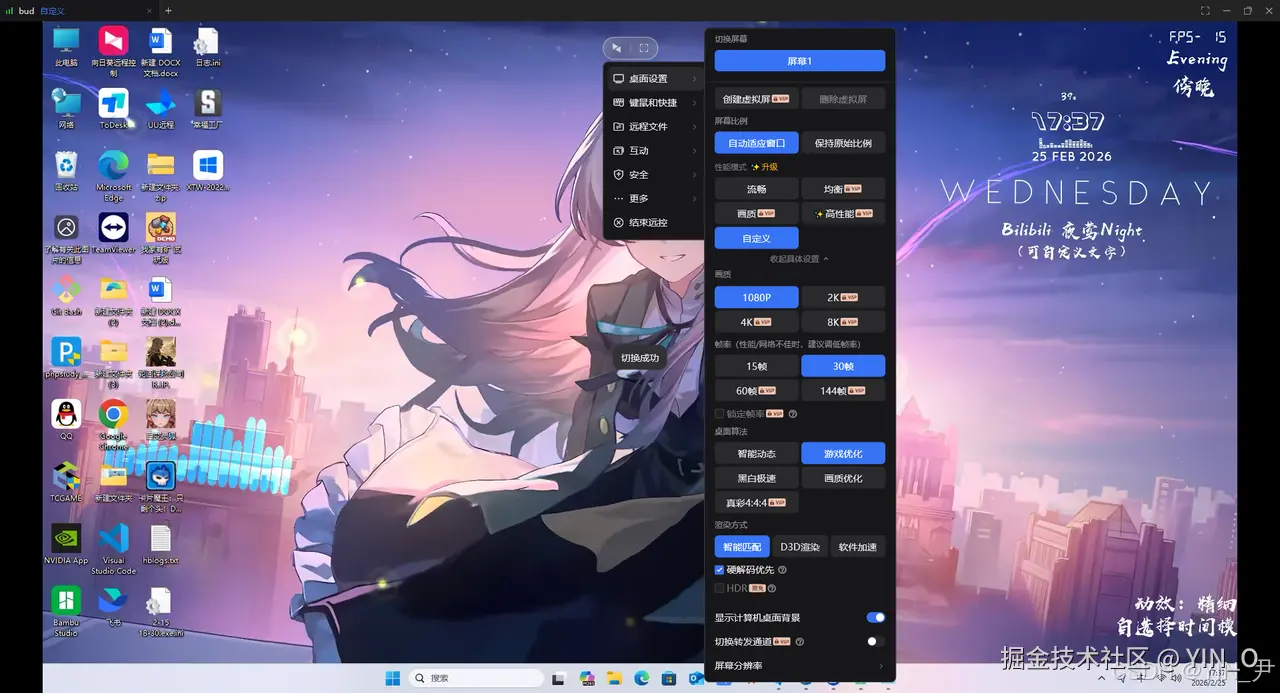Image resolution: width=1280 pixels, height=693 pixels.
Task: Open the 远程文件 menu item
Action: [647, 126]
